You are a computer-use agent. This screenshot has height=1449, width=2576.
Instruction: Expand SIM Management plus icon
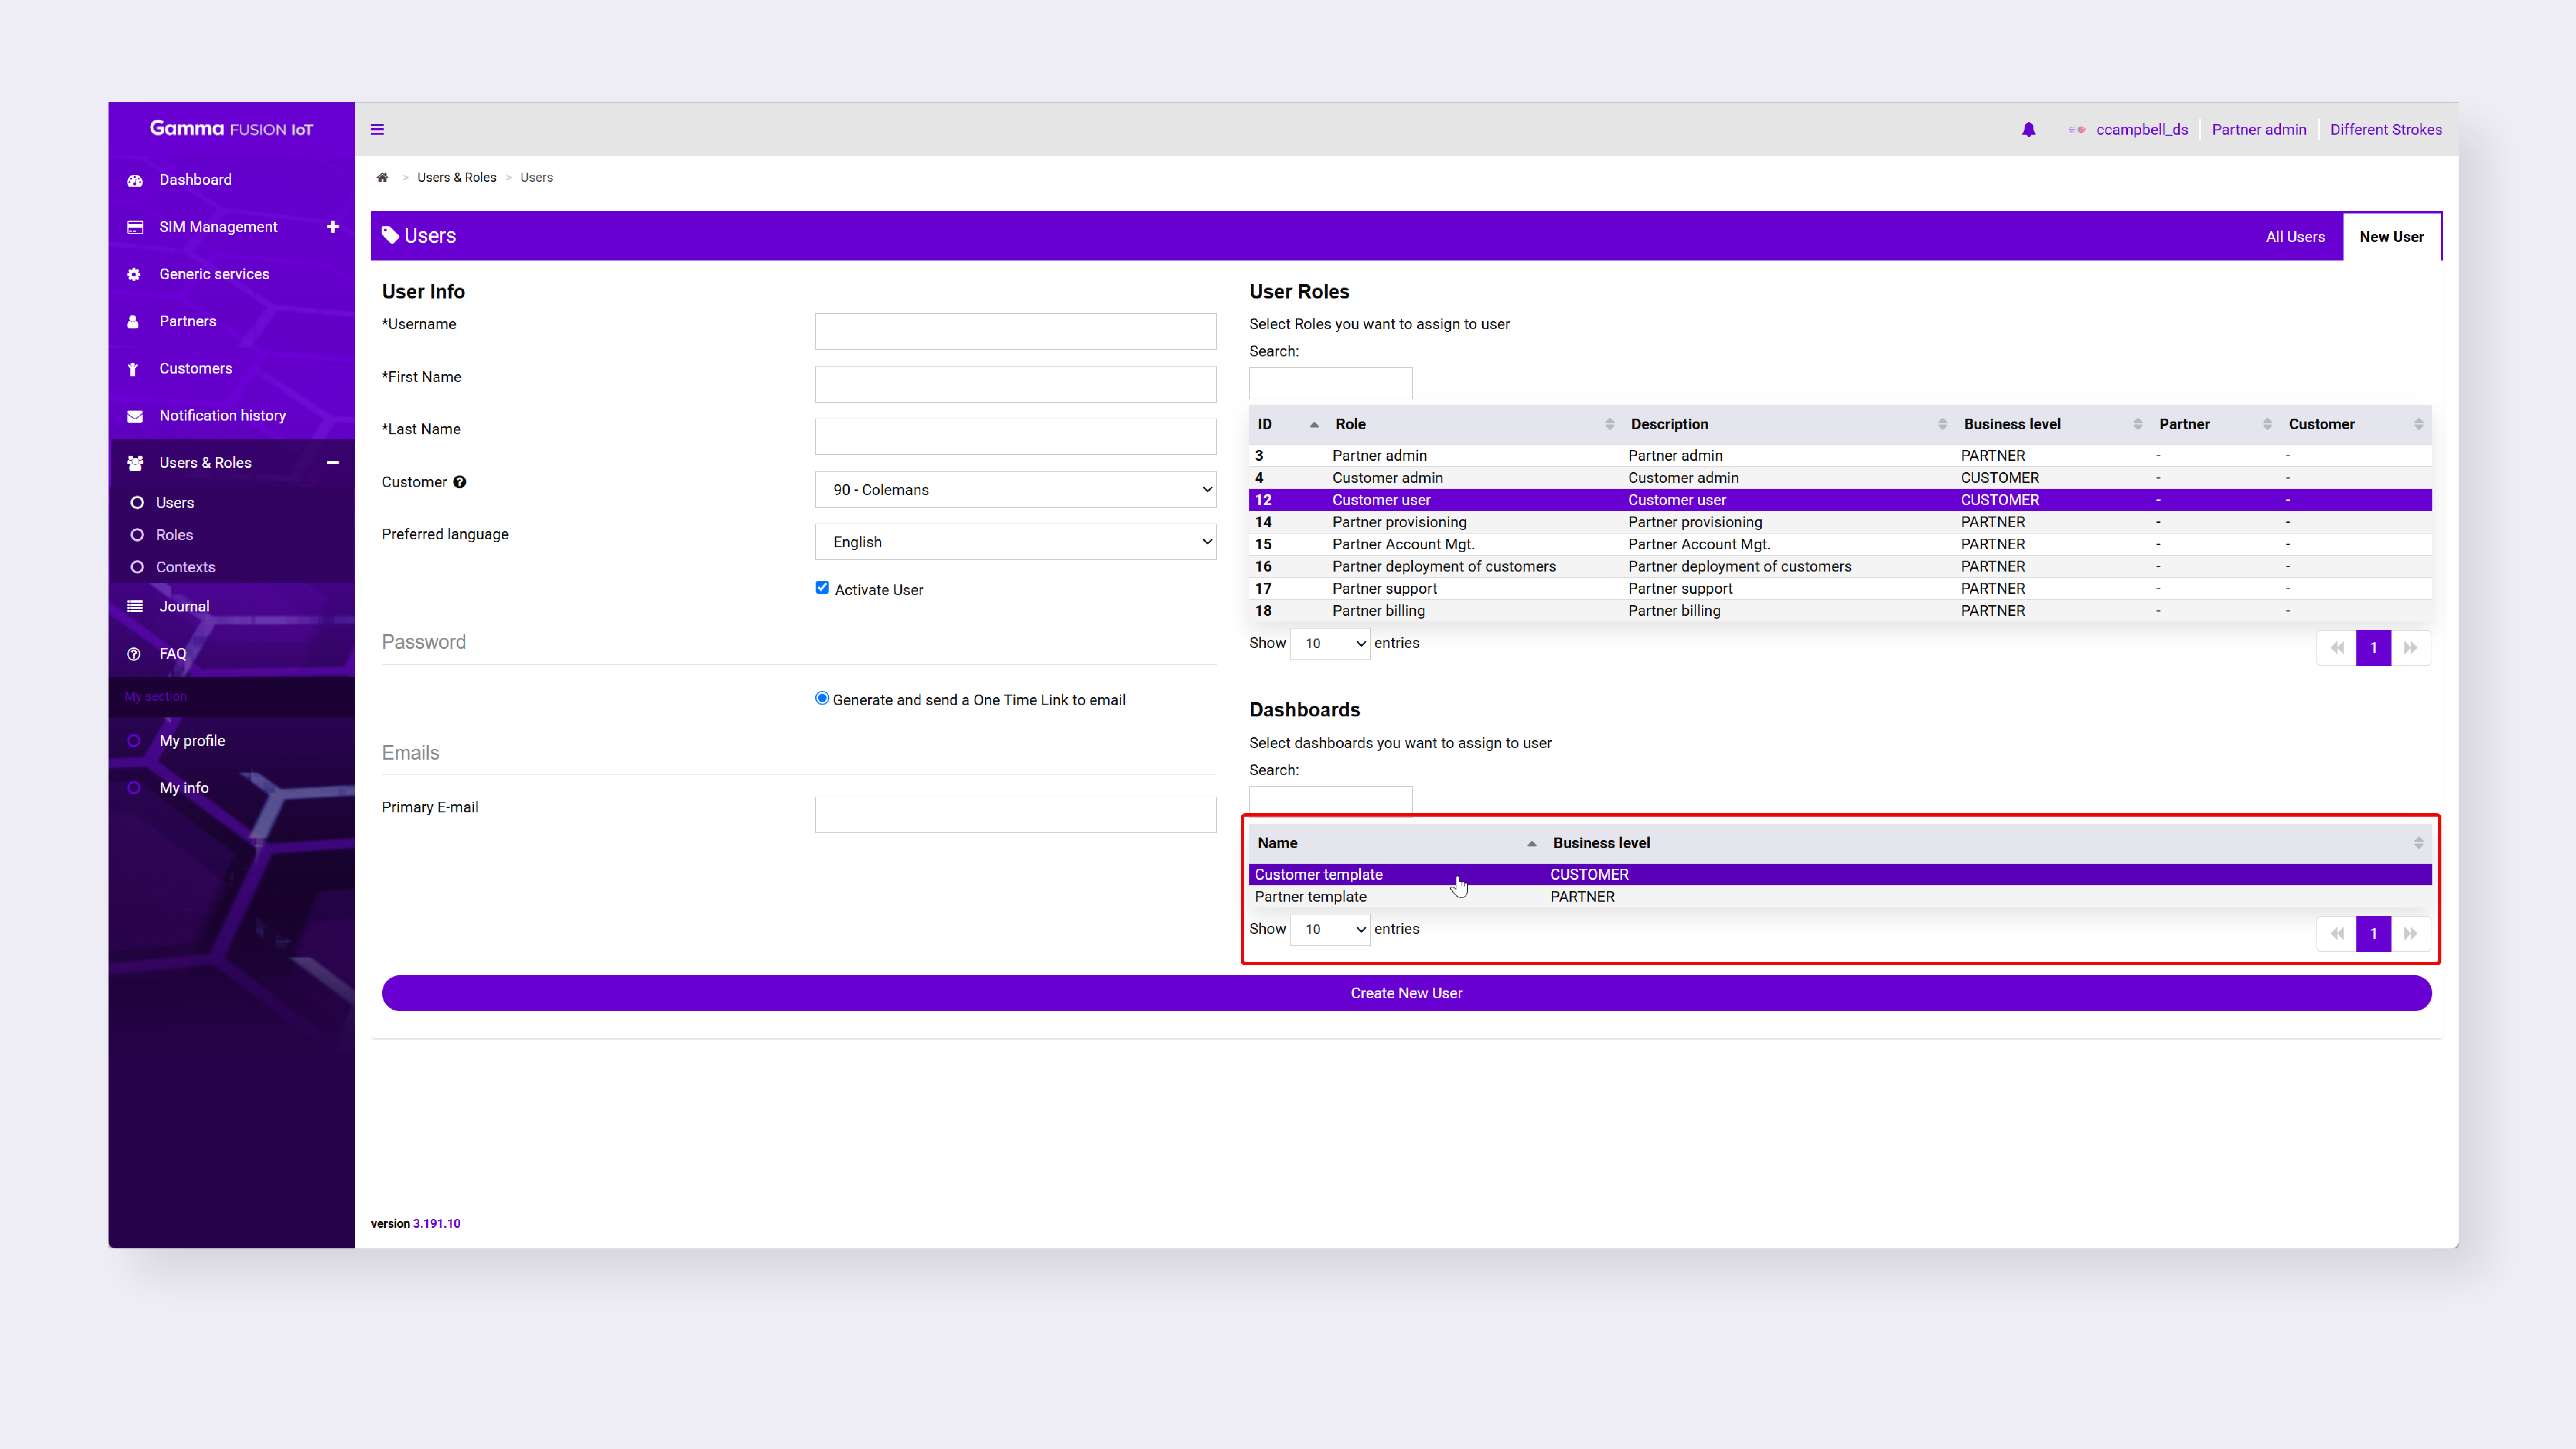click(x=333, y=227)
